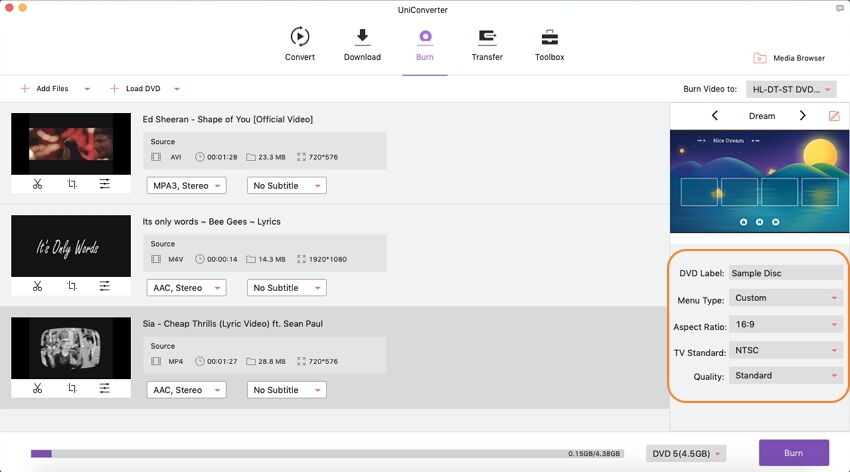
Task: Go to previous DVD template
Action: (x=714, y=115)
